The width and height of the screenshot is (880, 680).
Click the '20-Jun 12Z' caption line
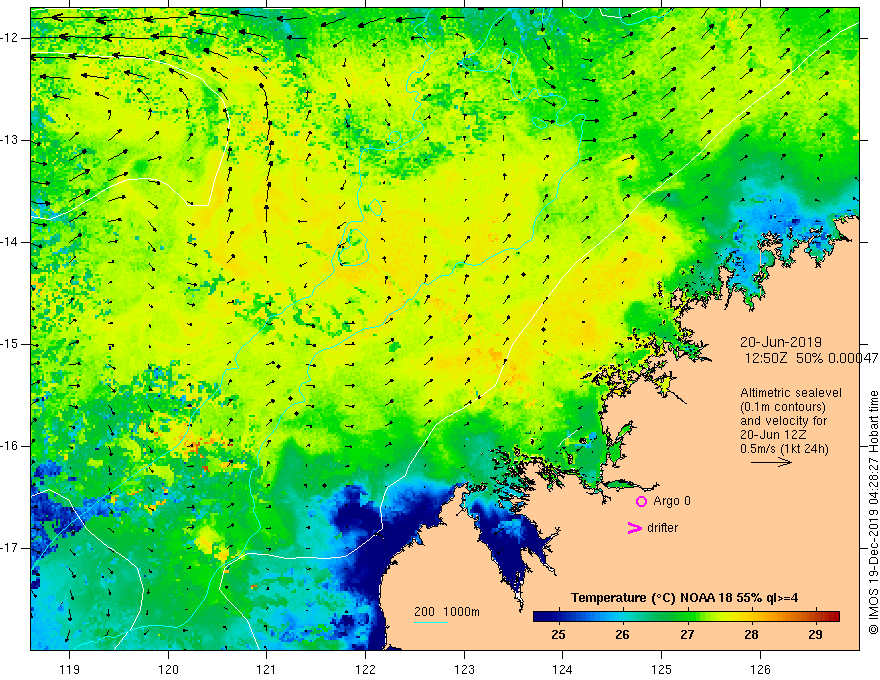[x=773, y=435]
